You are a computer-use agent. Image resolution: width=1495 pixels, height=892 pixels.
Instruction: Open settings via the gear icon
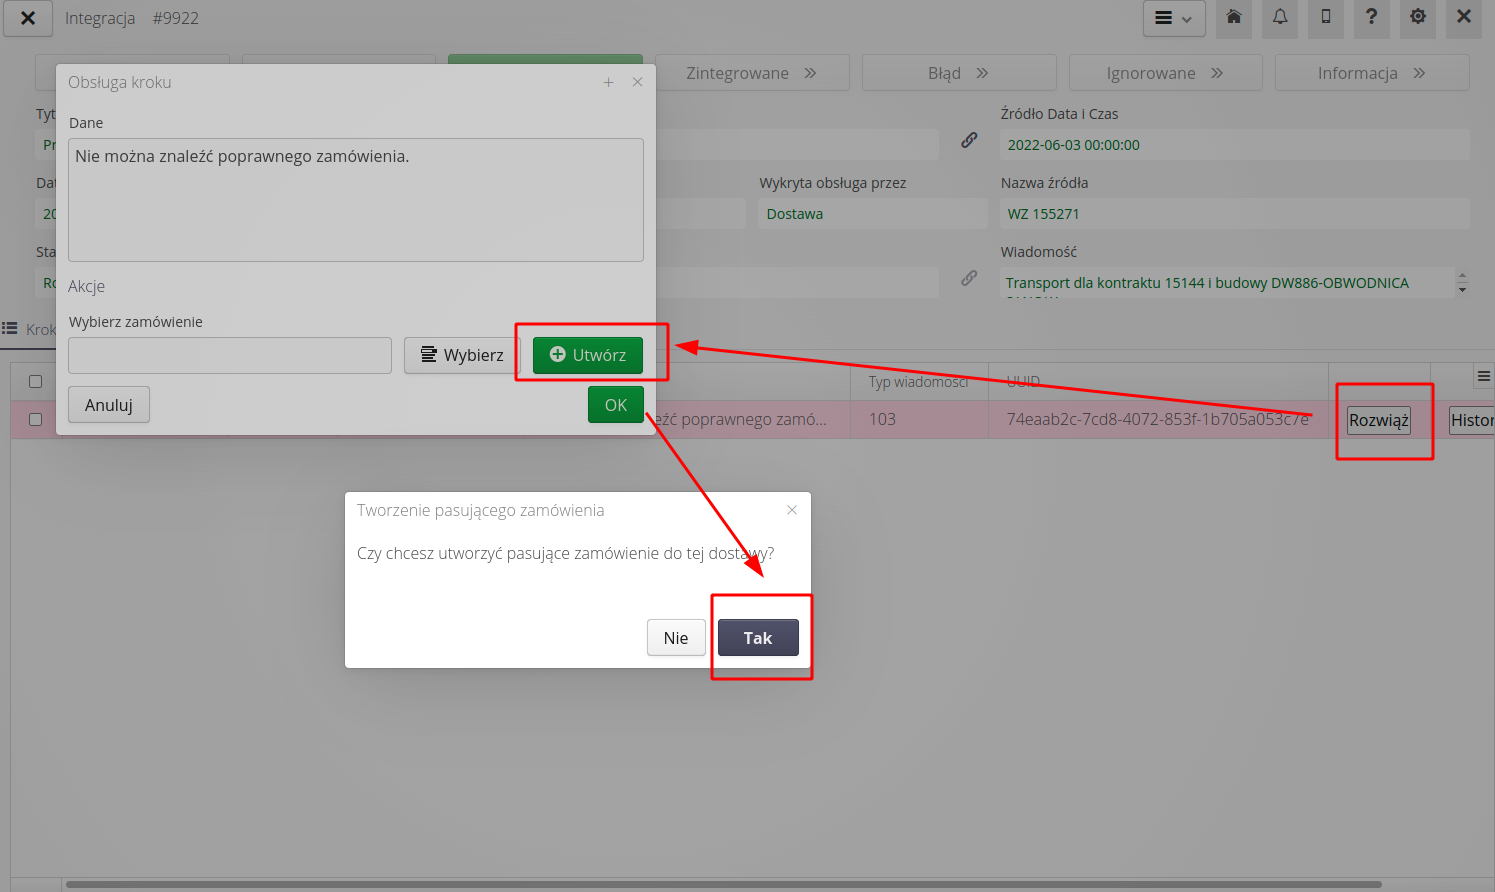point(1417,18)
